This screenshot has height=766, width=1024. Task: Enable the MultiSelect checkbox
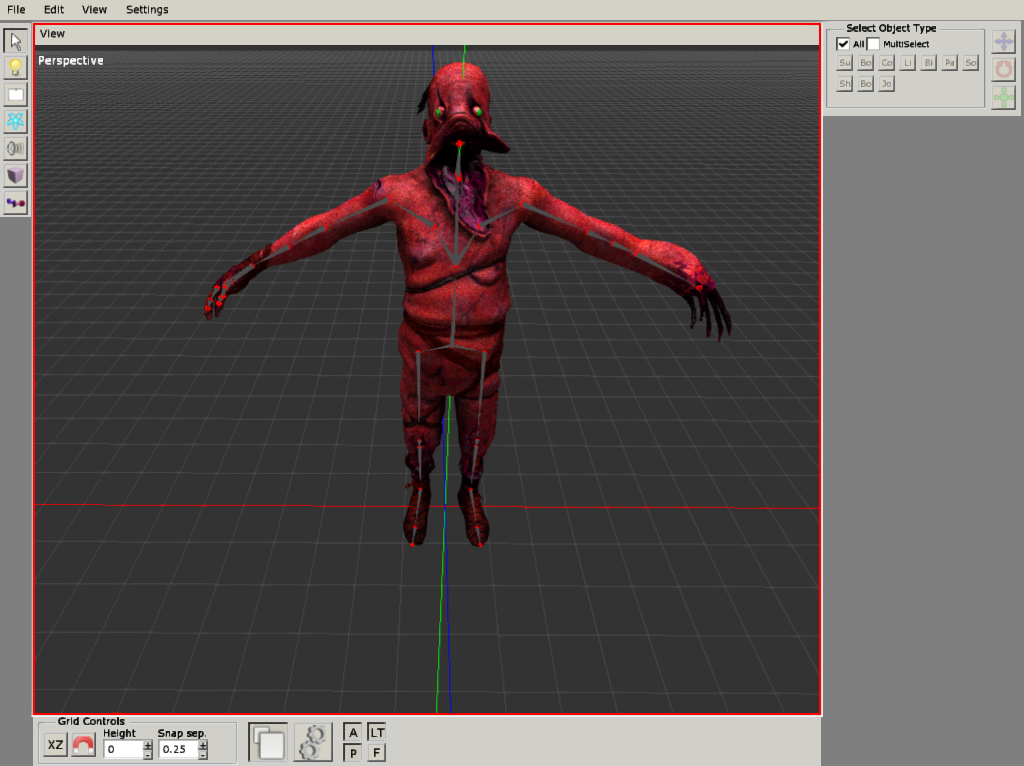point(873,44)
